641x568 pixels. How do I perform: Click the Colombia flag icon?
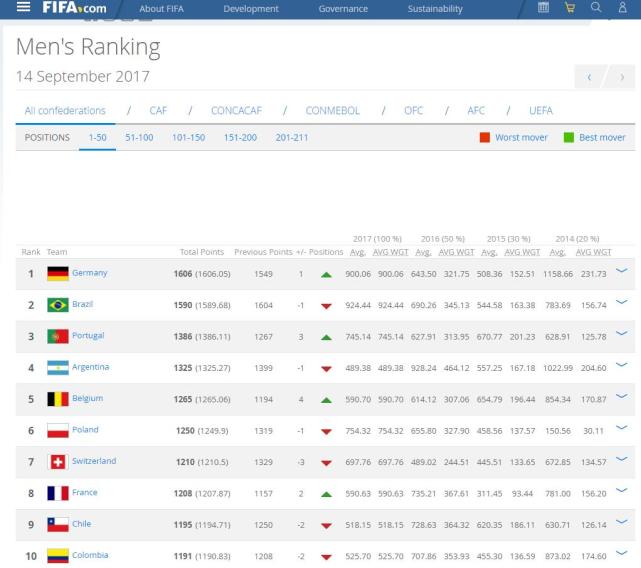(58, 556)
